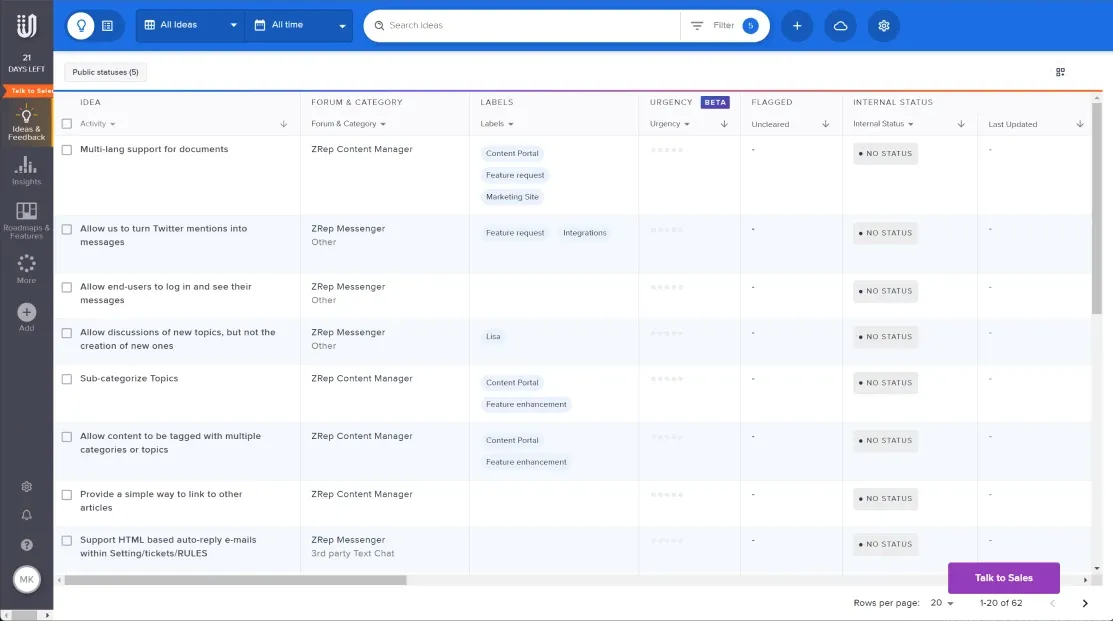The height and width of the screenshot is (621, 1113).
Task: Open the column layout icon
Action: coord(1060,72)
